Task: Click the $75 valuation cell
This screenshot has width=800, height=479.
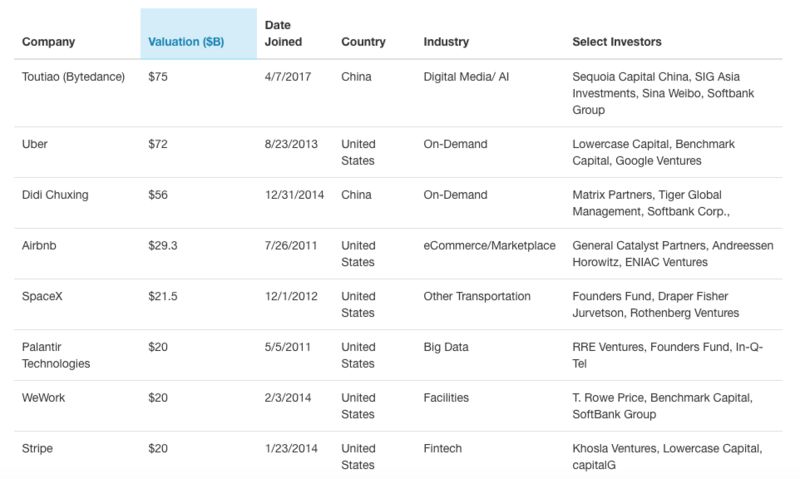Action: 159,77
